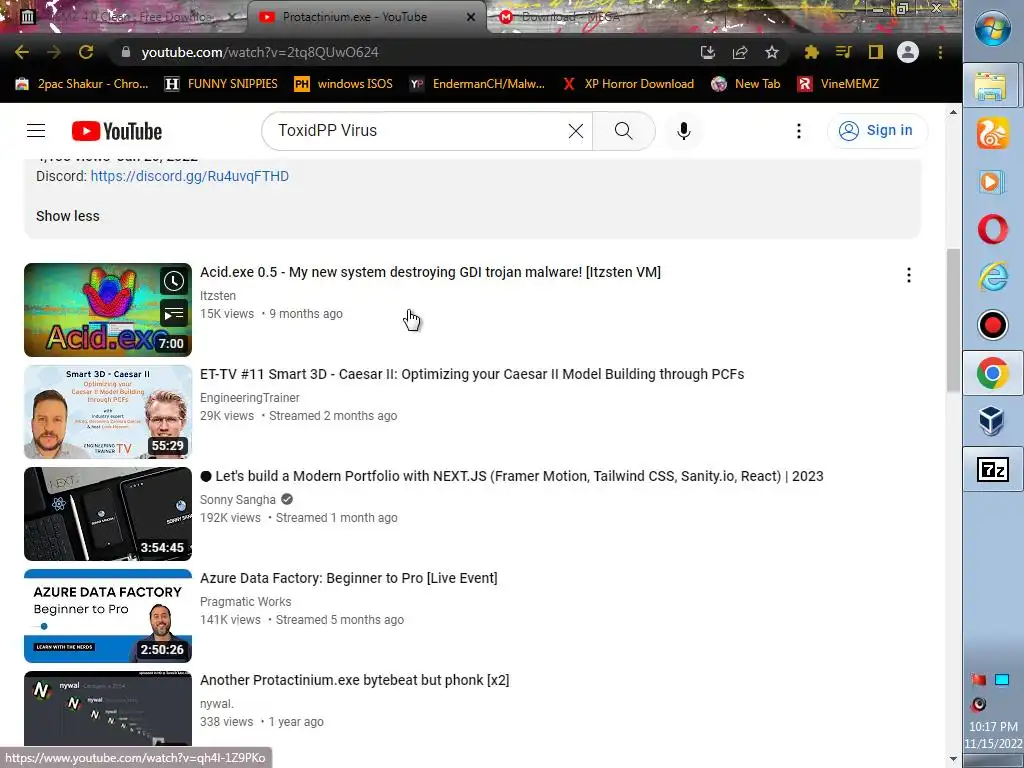Viewport: 1024px width, 768px height.
Task: Open the VineMEMZ bookmark
Action: point(839,84)
